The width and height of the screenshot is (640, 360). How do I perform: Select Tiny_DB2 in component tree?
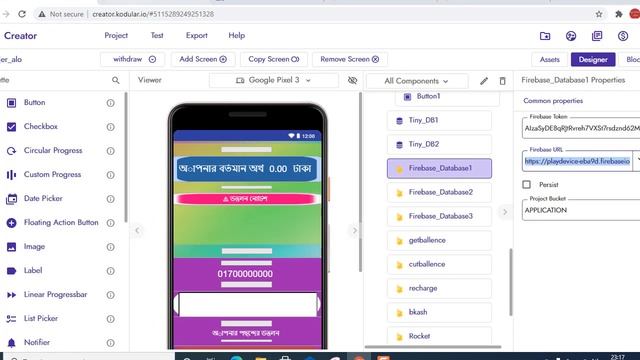(x=439, y=144)
